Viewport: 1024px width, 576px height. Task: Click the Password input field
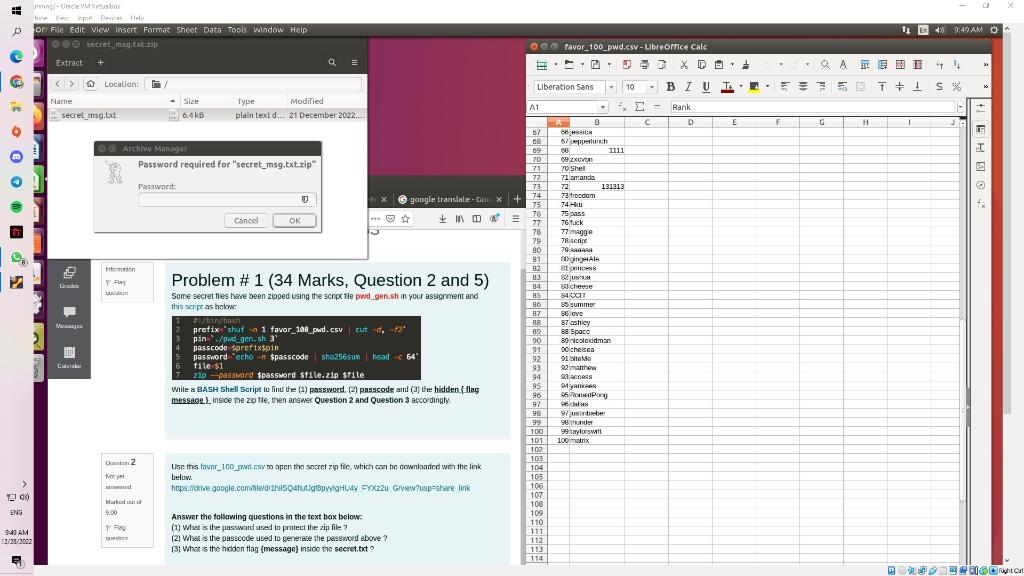point(227,200)
